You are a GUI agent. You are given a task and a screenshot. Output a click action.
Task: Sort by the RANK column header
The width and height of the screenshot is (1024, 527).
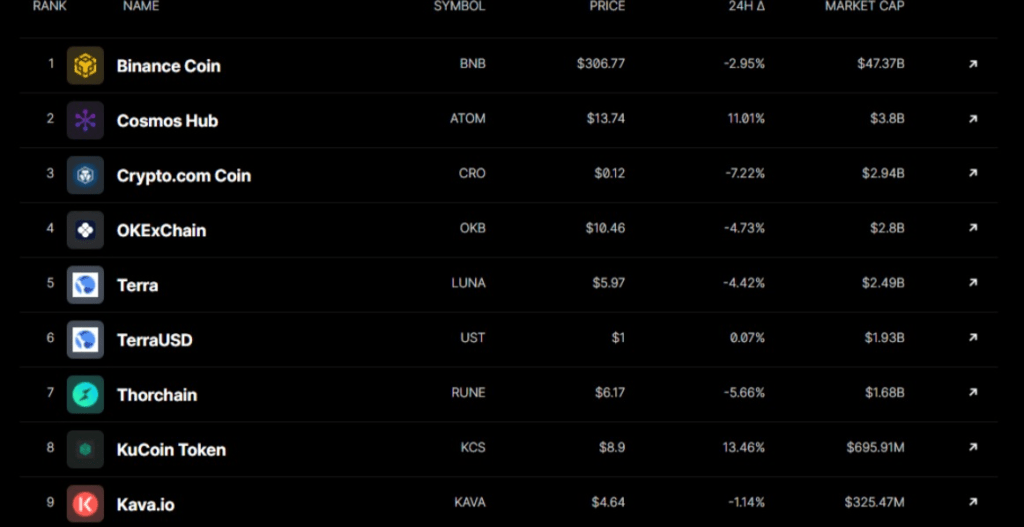click(50, 7)
